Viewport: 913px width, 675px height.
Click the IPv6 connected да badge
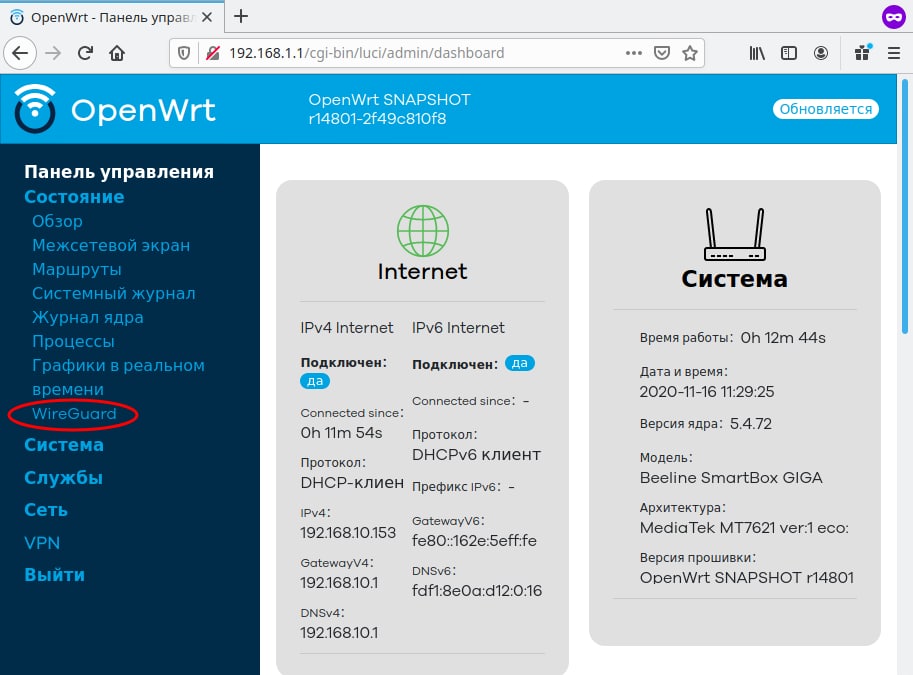pos(519,363)
